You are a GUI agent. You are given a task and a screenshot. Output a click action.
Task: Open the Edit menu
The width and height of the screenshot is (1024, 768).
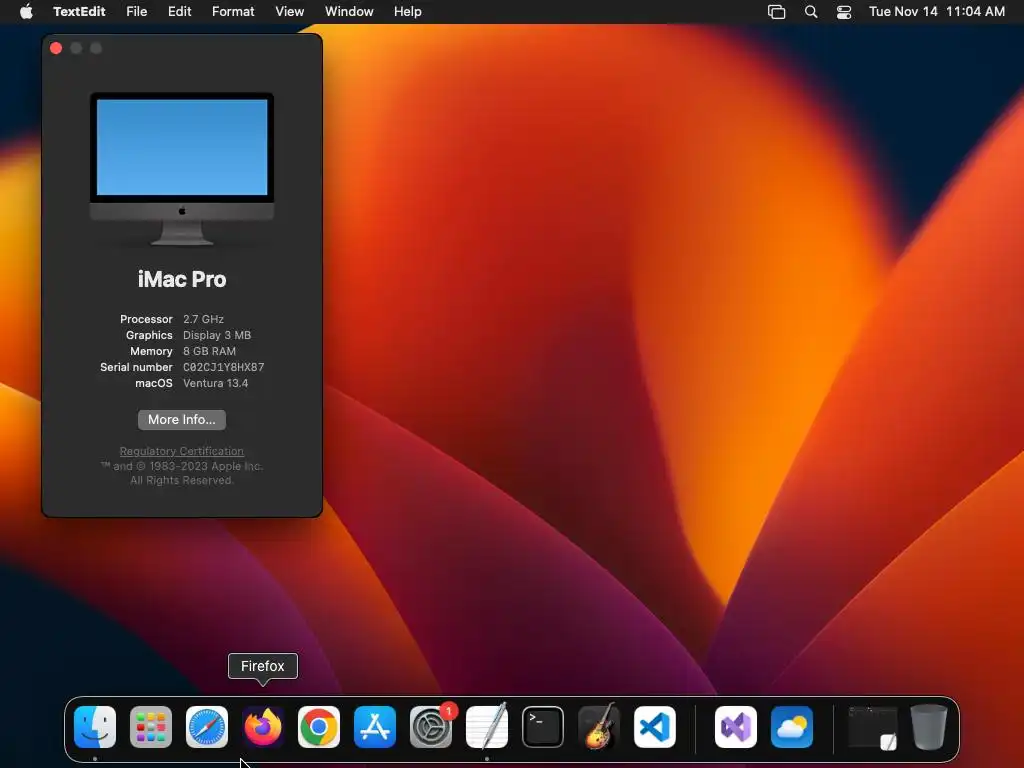click(179, 11)
